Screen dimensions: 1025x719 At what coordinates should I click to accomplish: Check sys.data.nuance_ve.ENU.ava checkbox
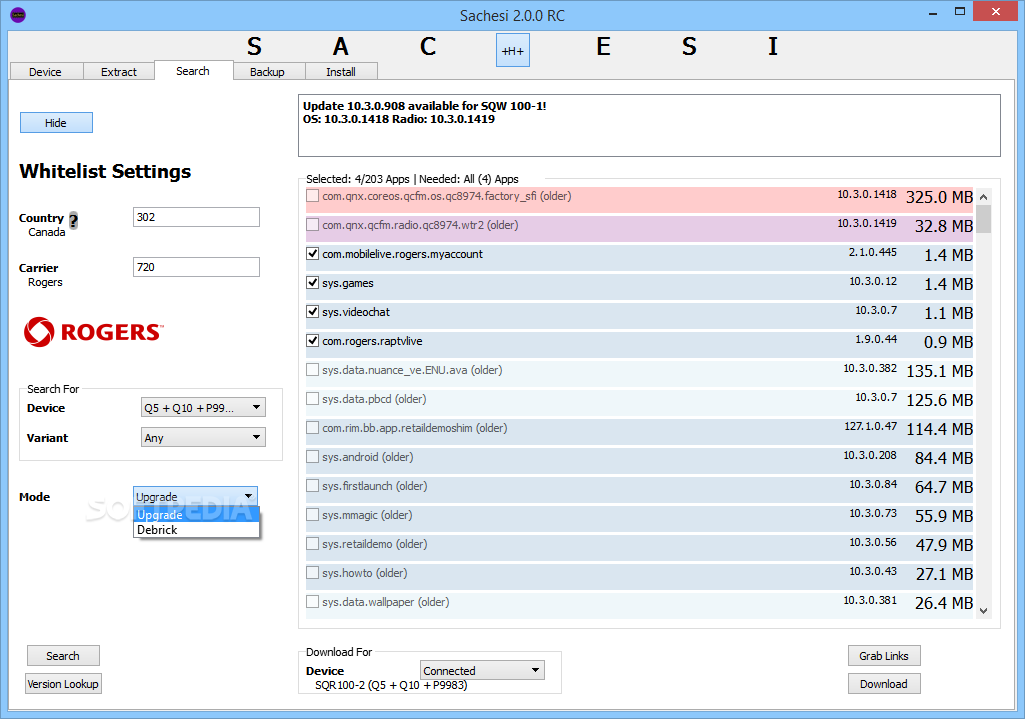312,370
